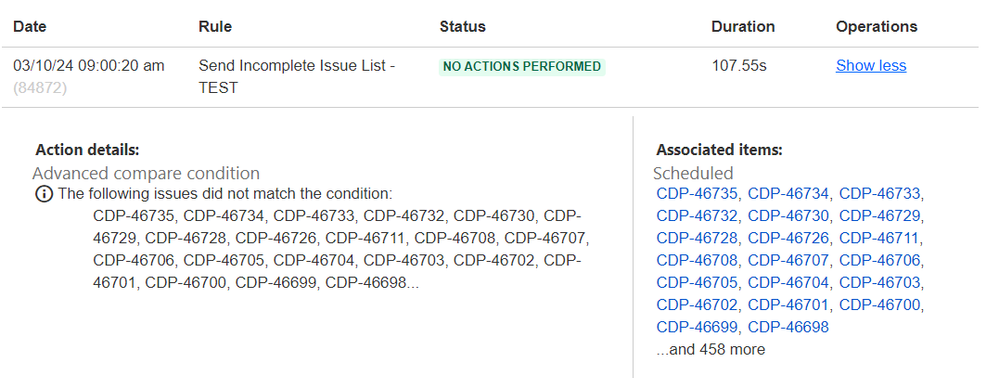Open associated issue CDP-46728

697,238
